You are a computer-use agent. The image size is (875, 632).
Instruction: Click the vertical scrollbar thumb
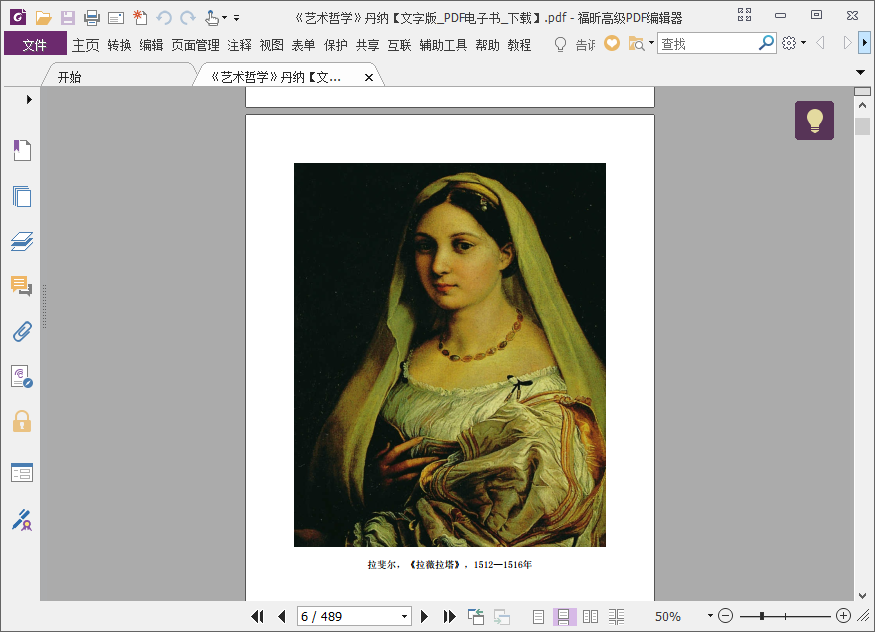862,126
